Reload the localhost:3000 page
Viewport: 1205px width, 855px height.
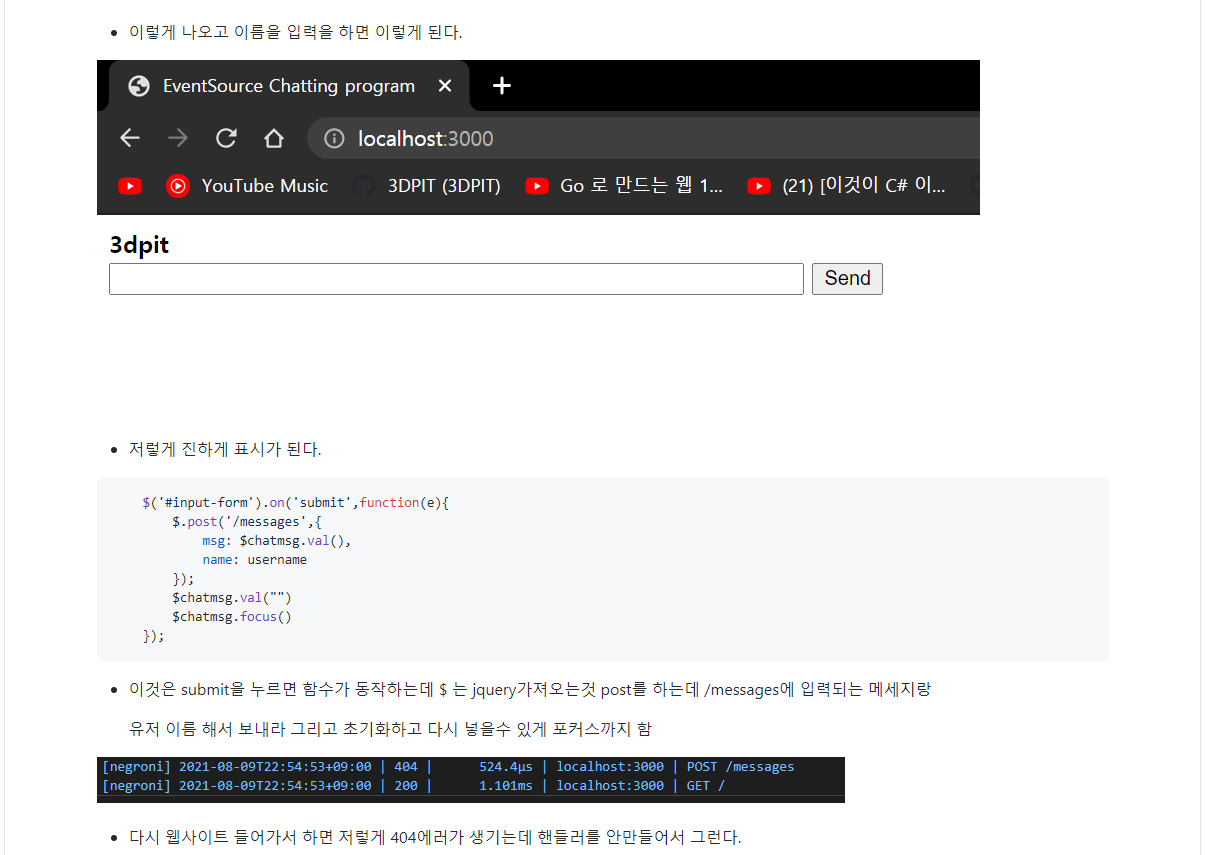(226, 138)
